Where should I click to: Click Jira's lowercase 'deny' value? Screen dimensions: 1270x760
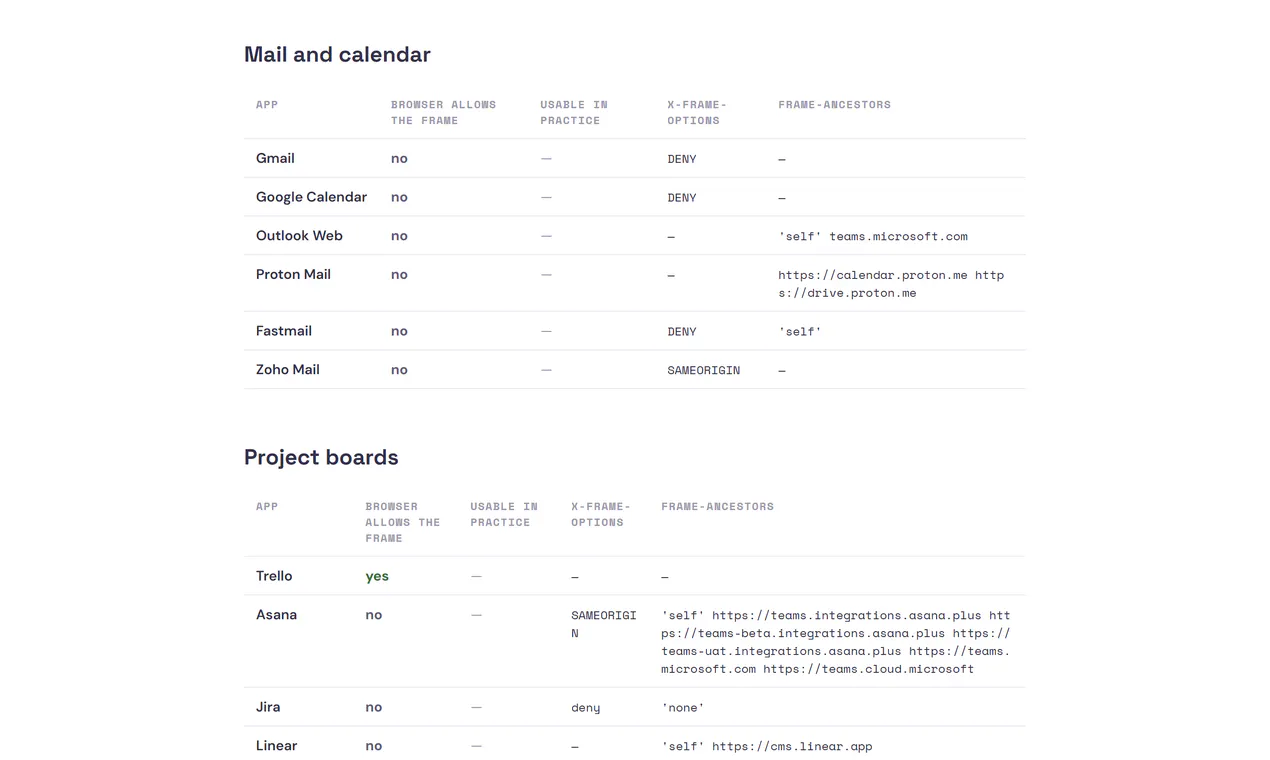click(x=586, y=708)
